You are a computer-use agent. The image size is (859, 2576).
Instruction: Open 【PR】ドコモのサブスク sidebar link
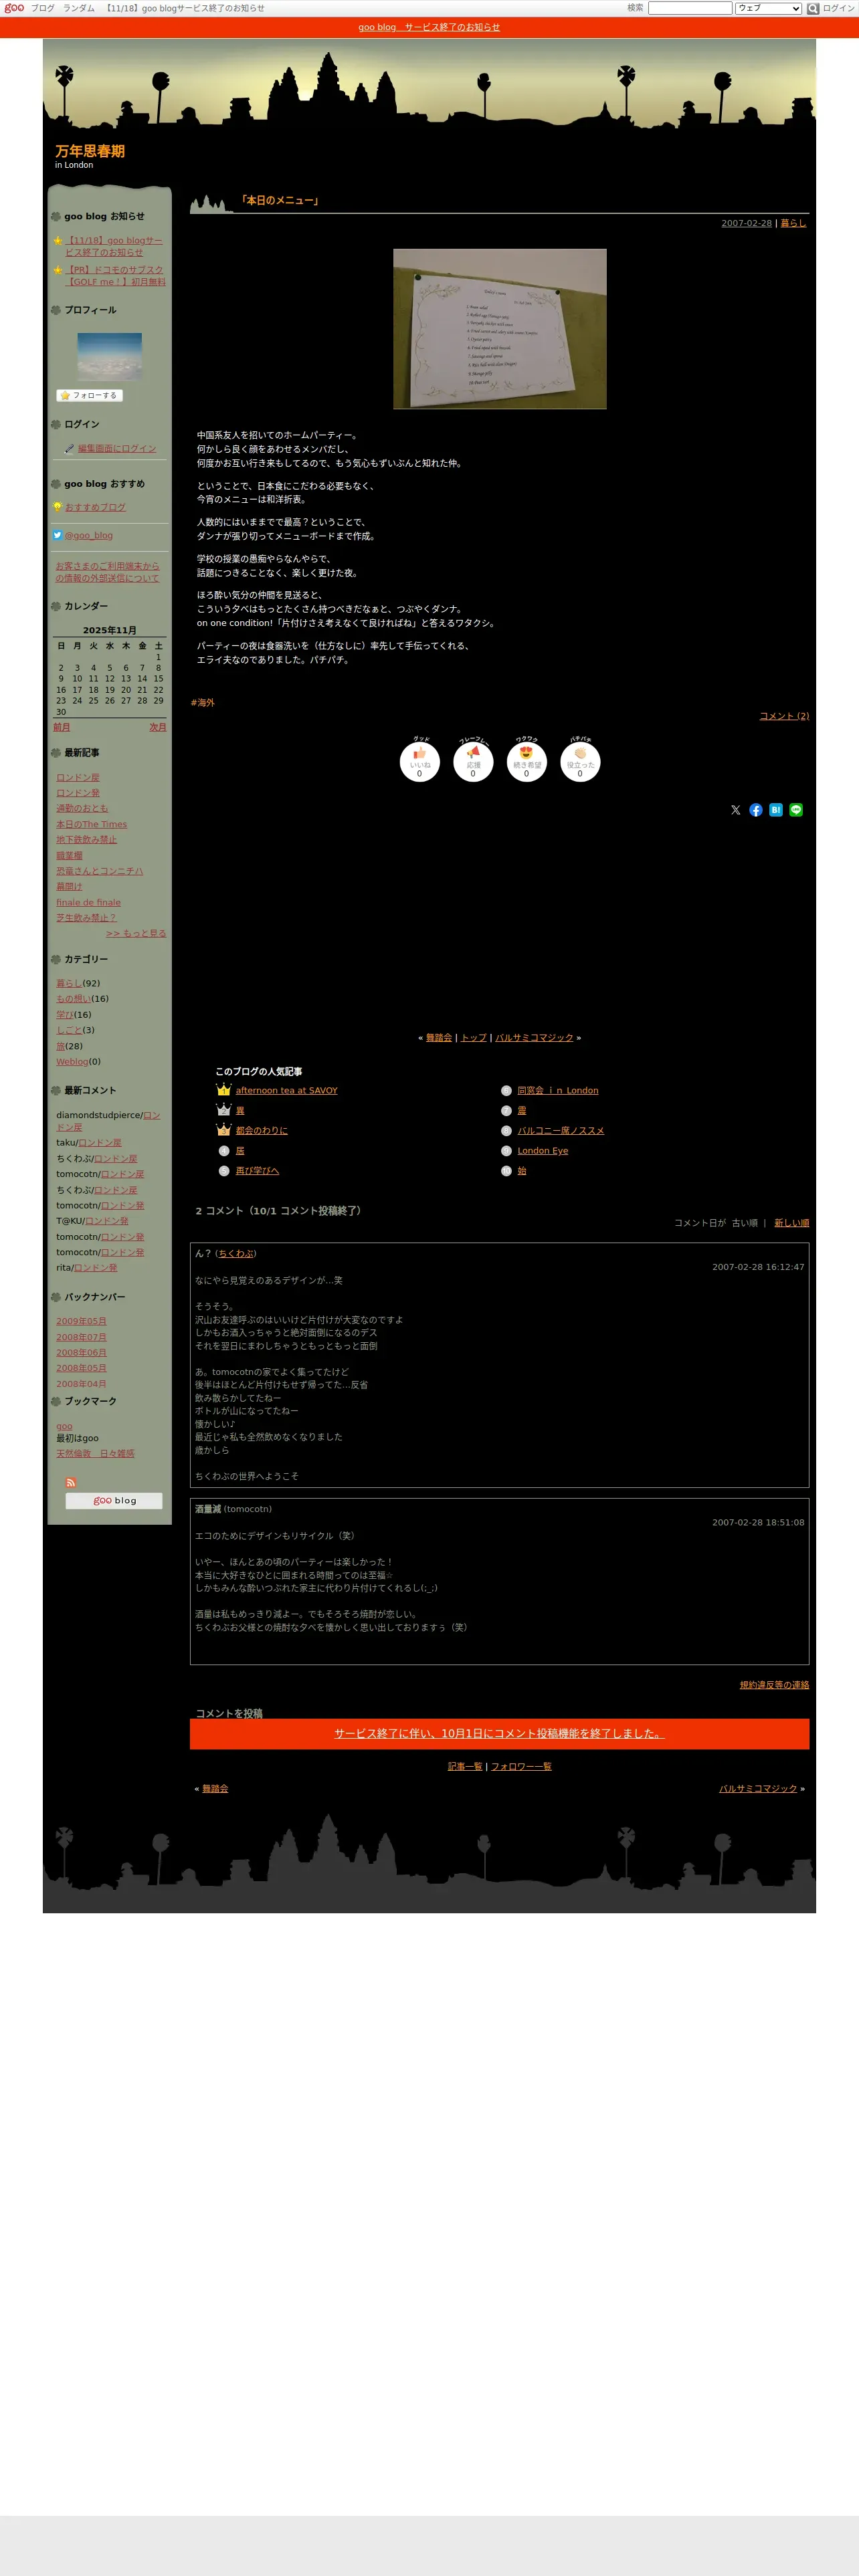(x=115, y=276)
